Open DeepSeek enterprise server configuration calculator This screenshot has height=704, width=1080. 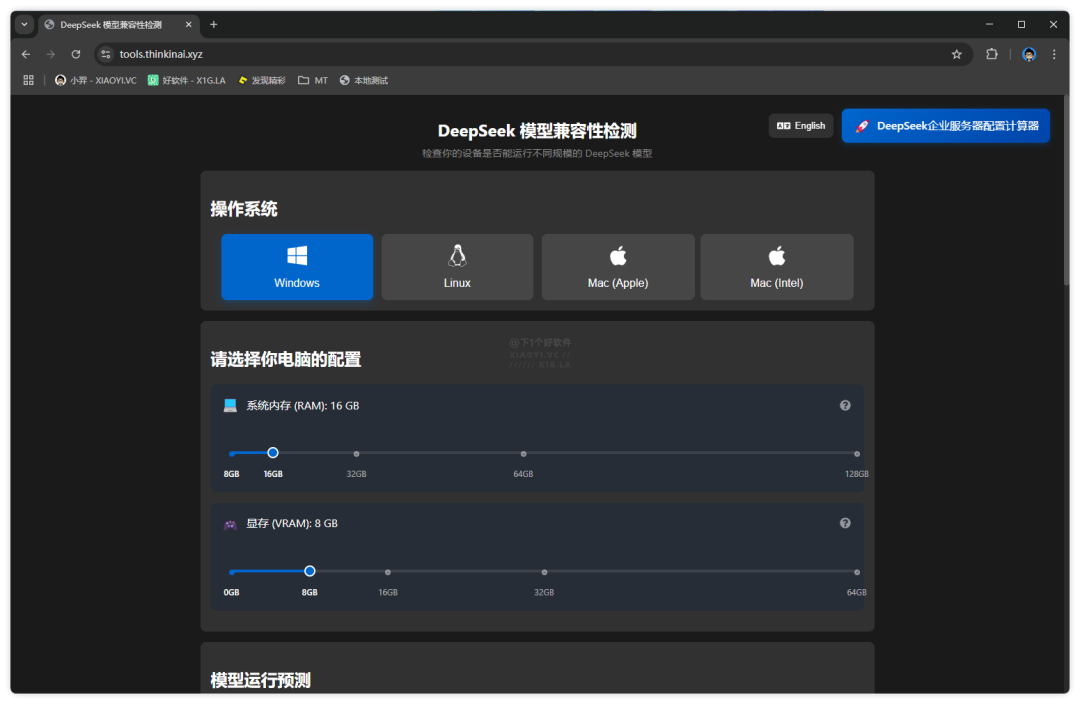946,126
